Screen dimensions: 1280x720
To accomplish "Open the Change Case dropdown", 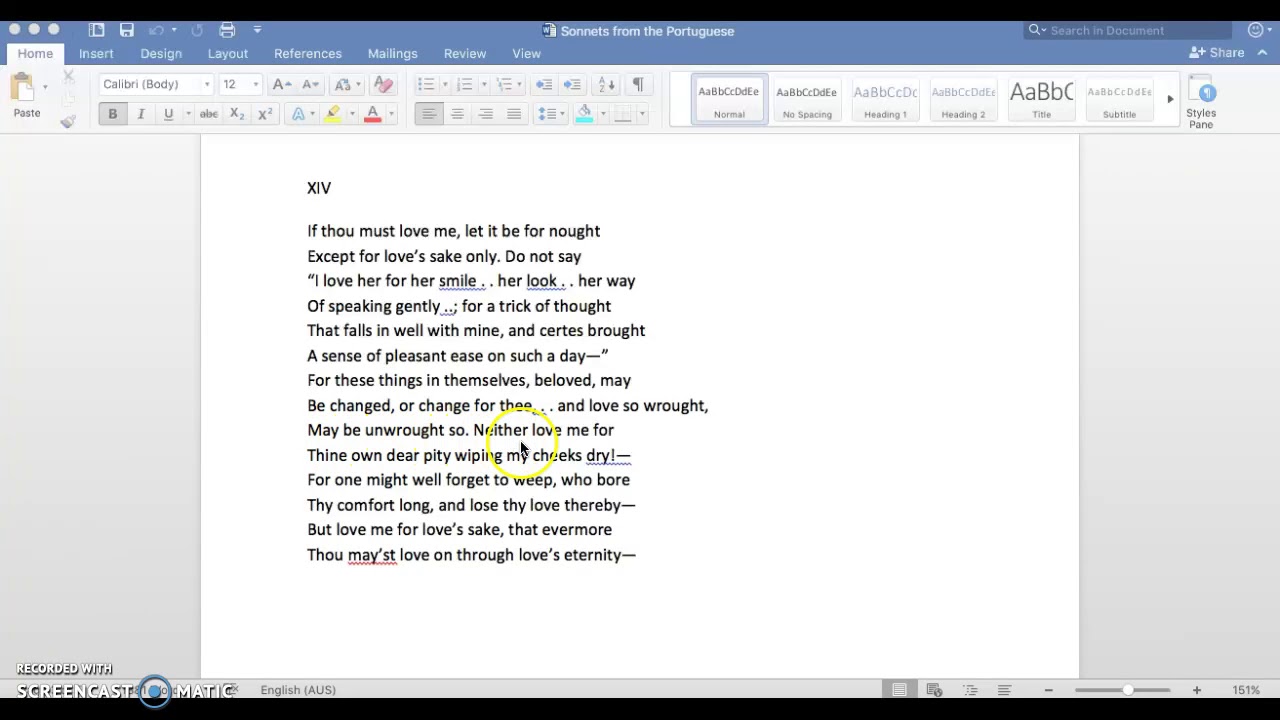I will point(346,84).
